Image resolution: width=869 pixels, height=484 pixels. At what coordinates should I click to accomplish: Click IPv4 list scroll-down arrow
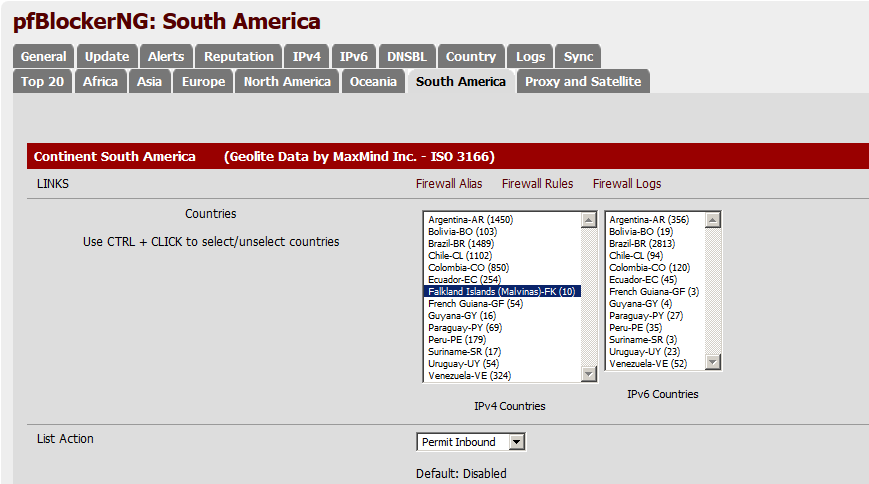(589, 374)
